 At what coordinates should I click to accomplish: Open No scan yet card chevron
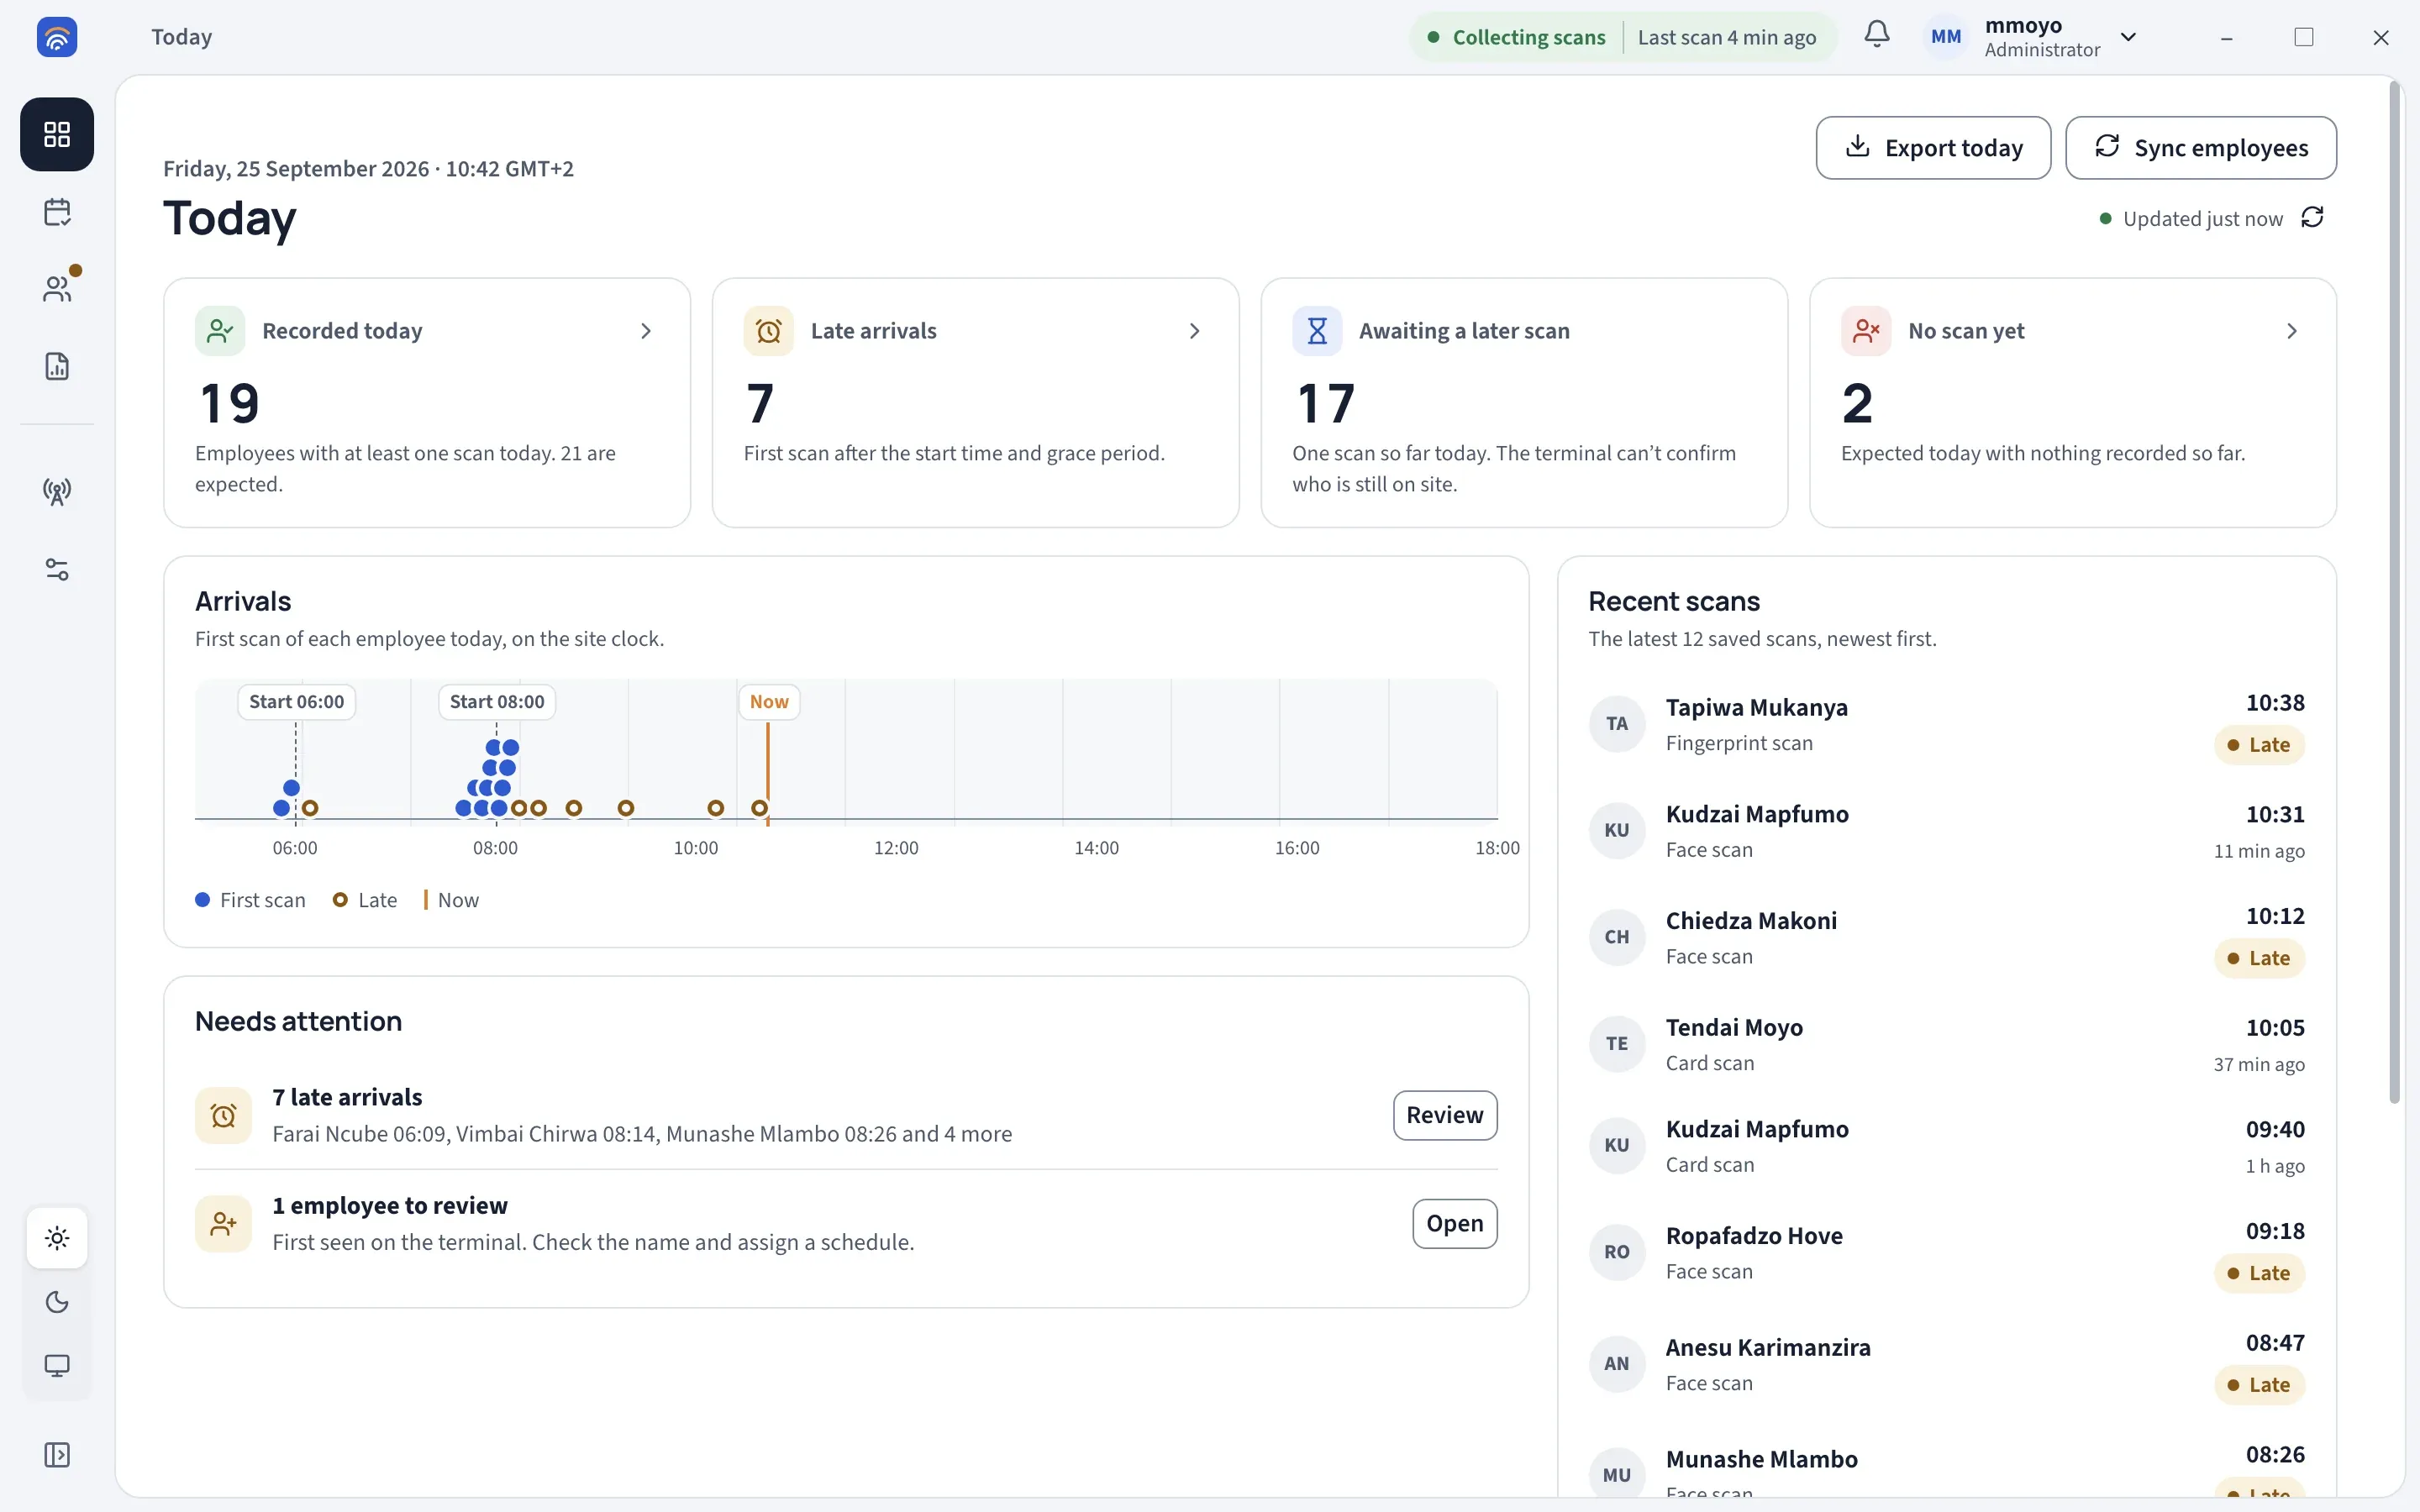[x=2292, y=331]
